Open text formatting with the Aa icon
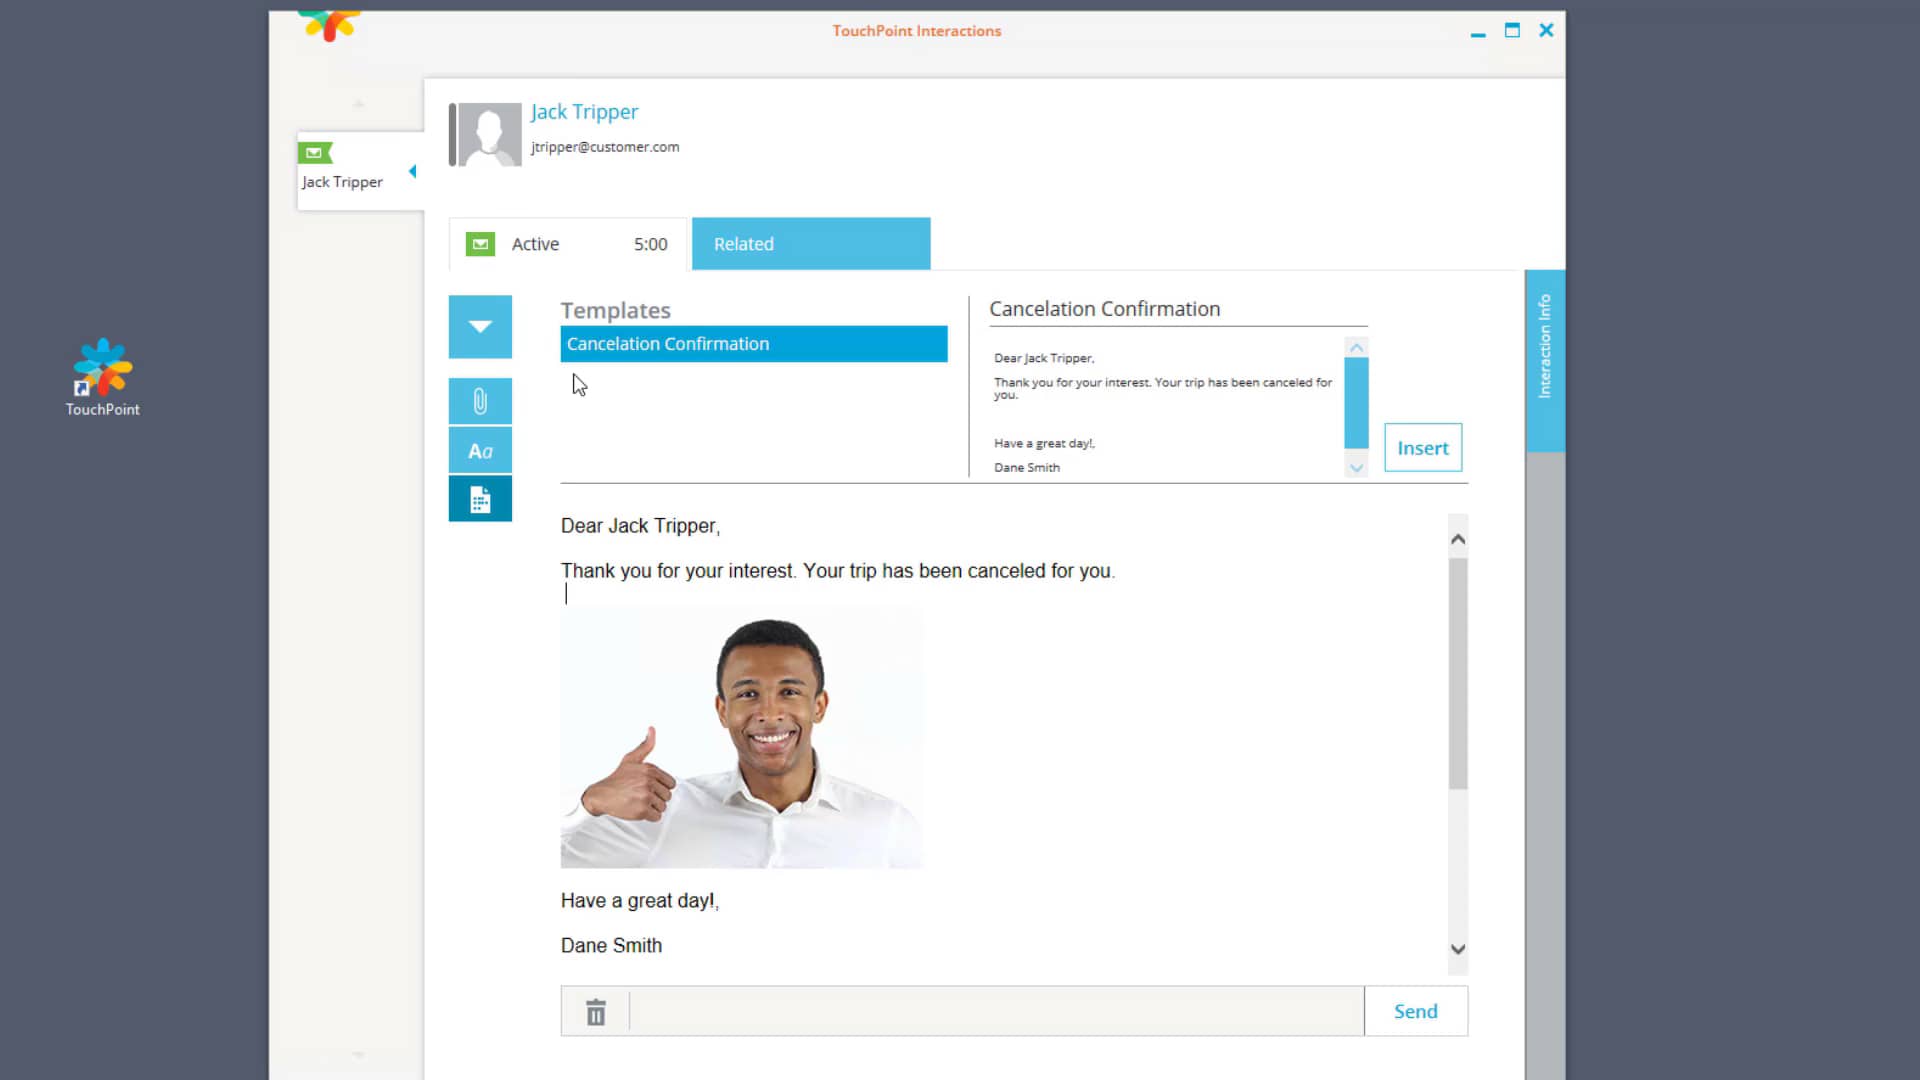This screenshot has height=1080, width=1920. [480, 450]
